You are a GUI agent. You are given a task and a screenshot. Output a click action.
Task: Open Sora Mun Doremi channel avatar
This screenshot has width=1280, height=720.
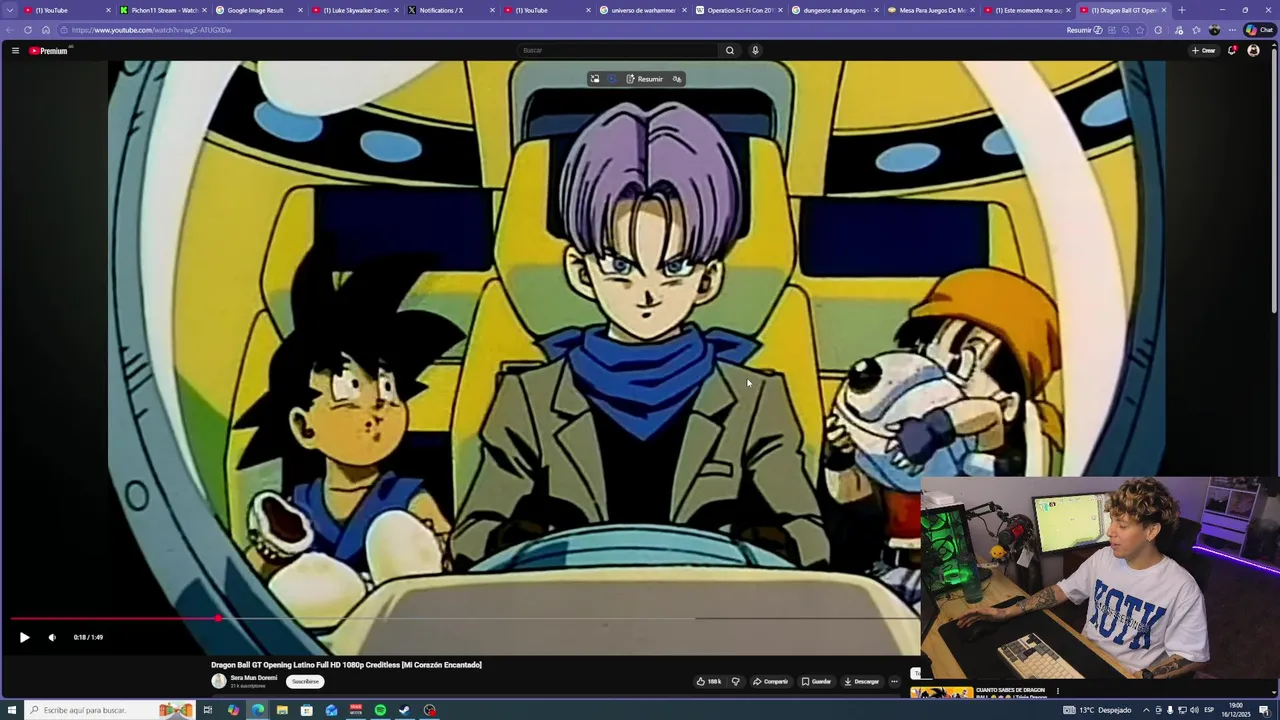pos(219,681)
